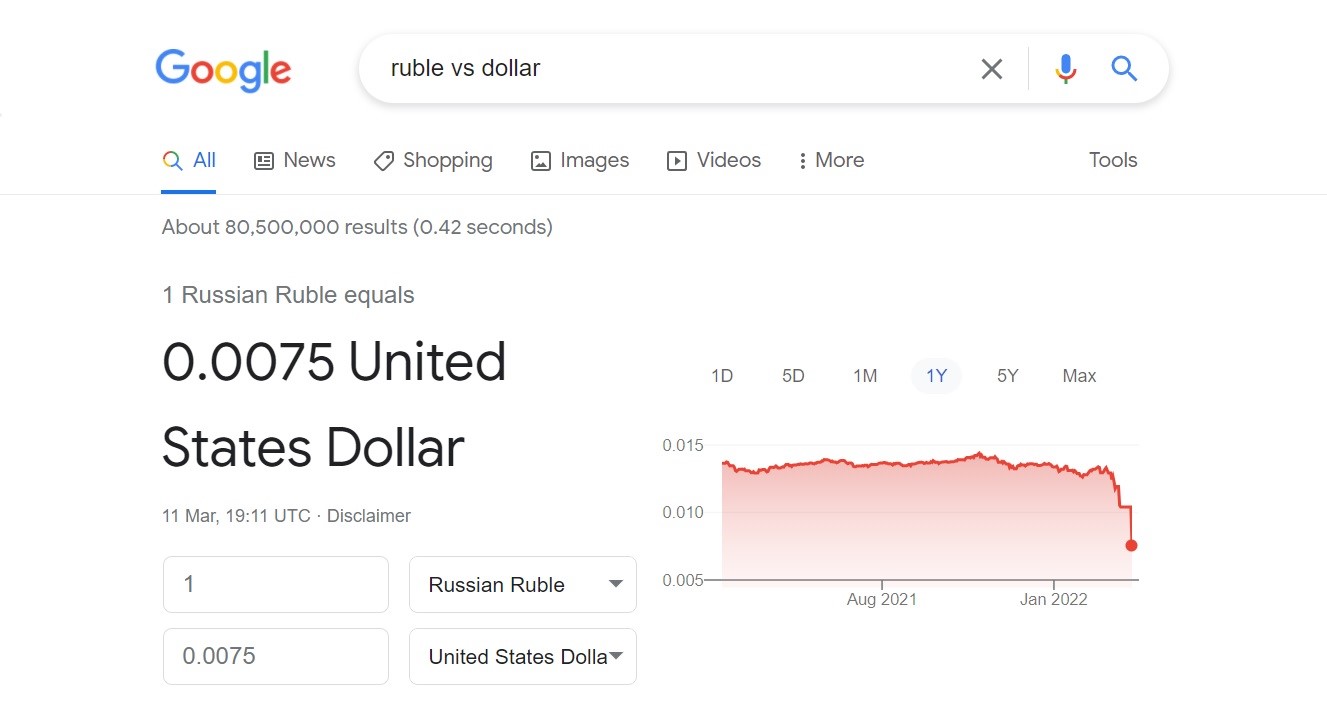
Task: Show the Max chart range
Action: (x=1079, y=376)
